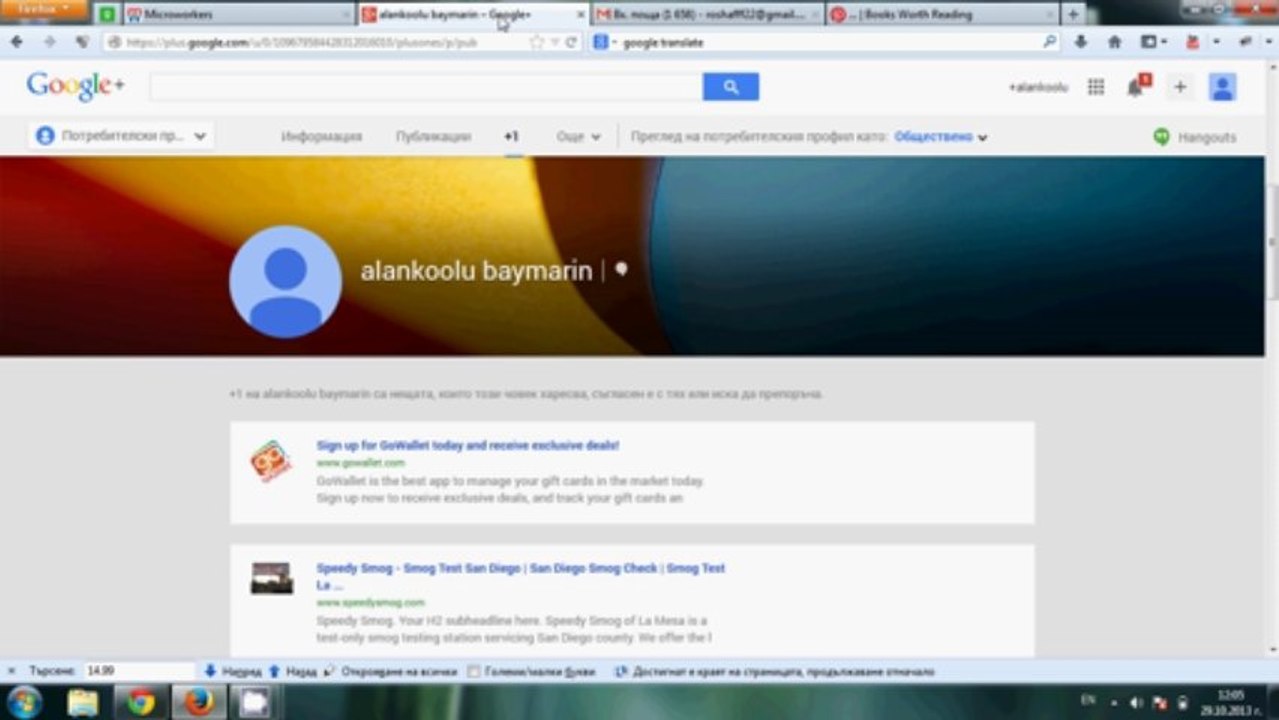The height and width of the screenshot is (720, 1279).
Task: Open the Google apps grid icon
Action: pos(1096,87)
